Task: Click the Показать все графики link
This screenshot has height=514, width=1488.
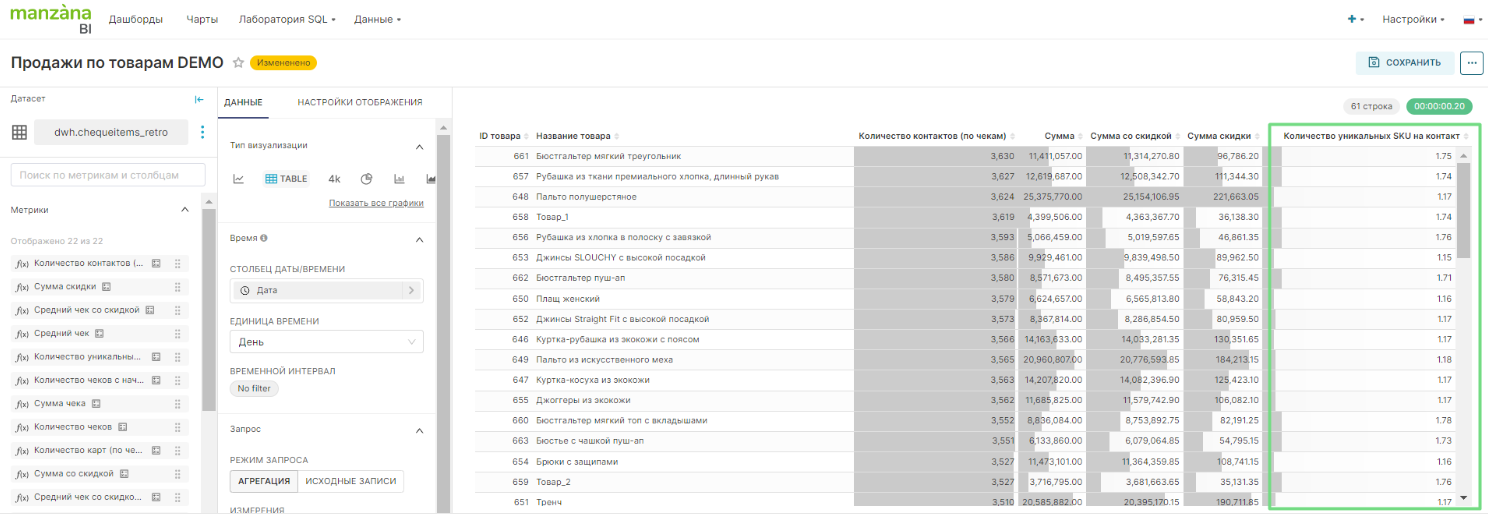Action: pyautogui.click(x=376, y=203)
